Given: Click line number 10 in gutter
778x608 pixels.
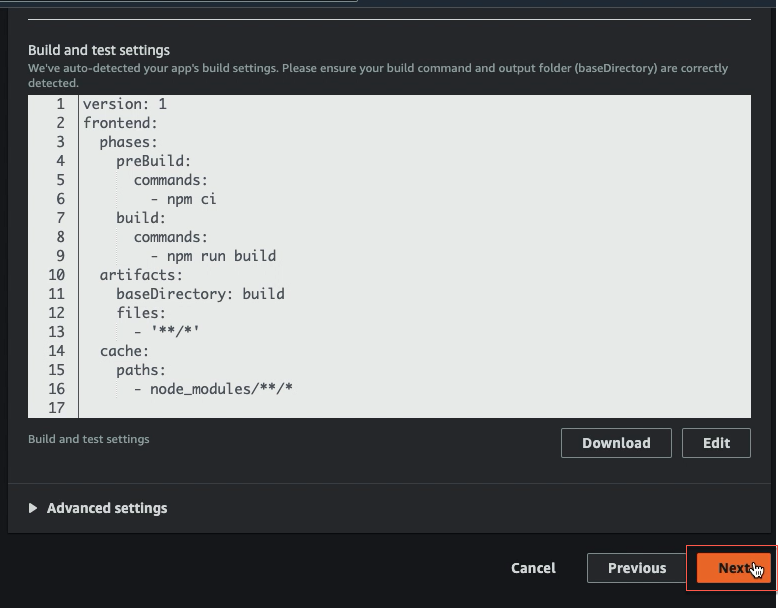Looking at the screenshot, I should pyautogui.click(x=57, y=275).
